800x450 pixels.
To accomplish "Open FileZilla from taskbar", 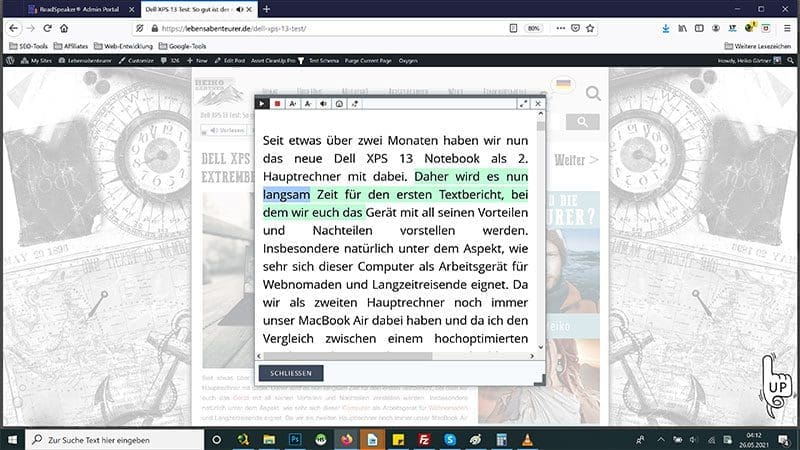I will [424, 439].
